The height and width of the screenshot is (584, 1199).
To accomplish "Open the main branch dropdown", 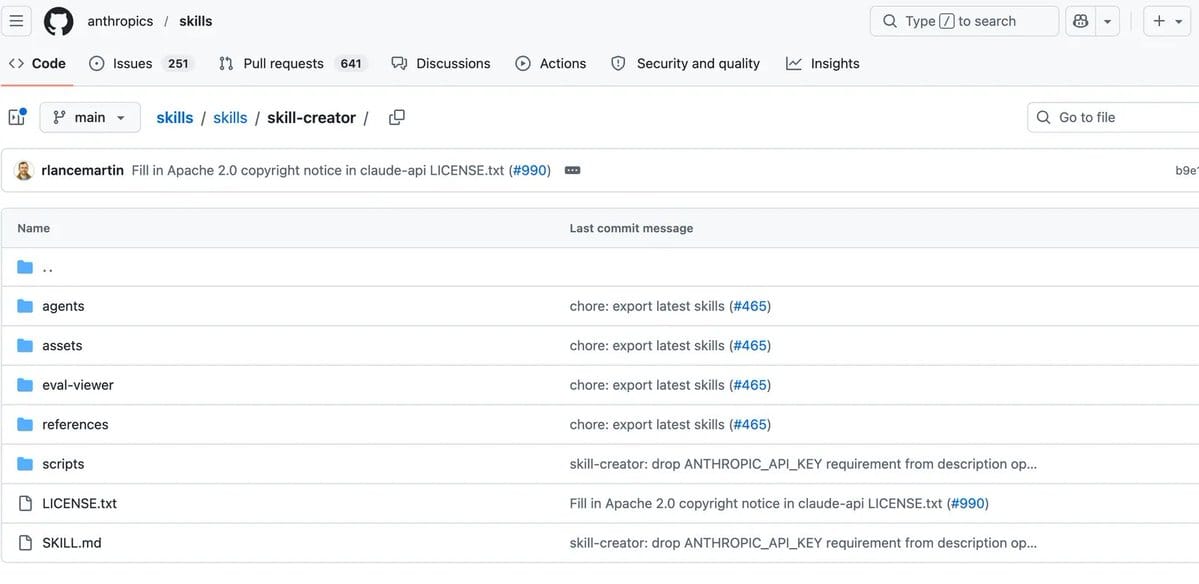I will click(x=90, y=117).
